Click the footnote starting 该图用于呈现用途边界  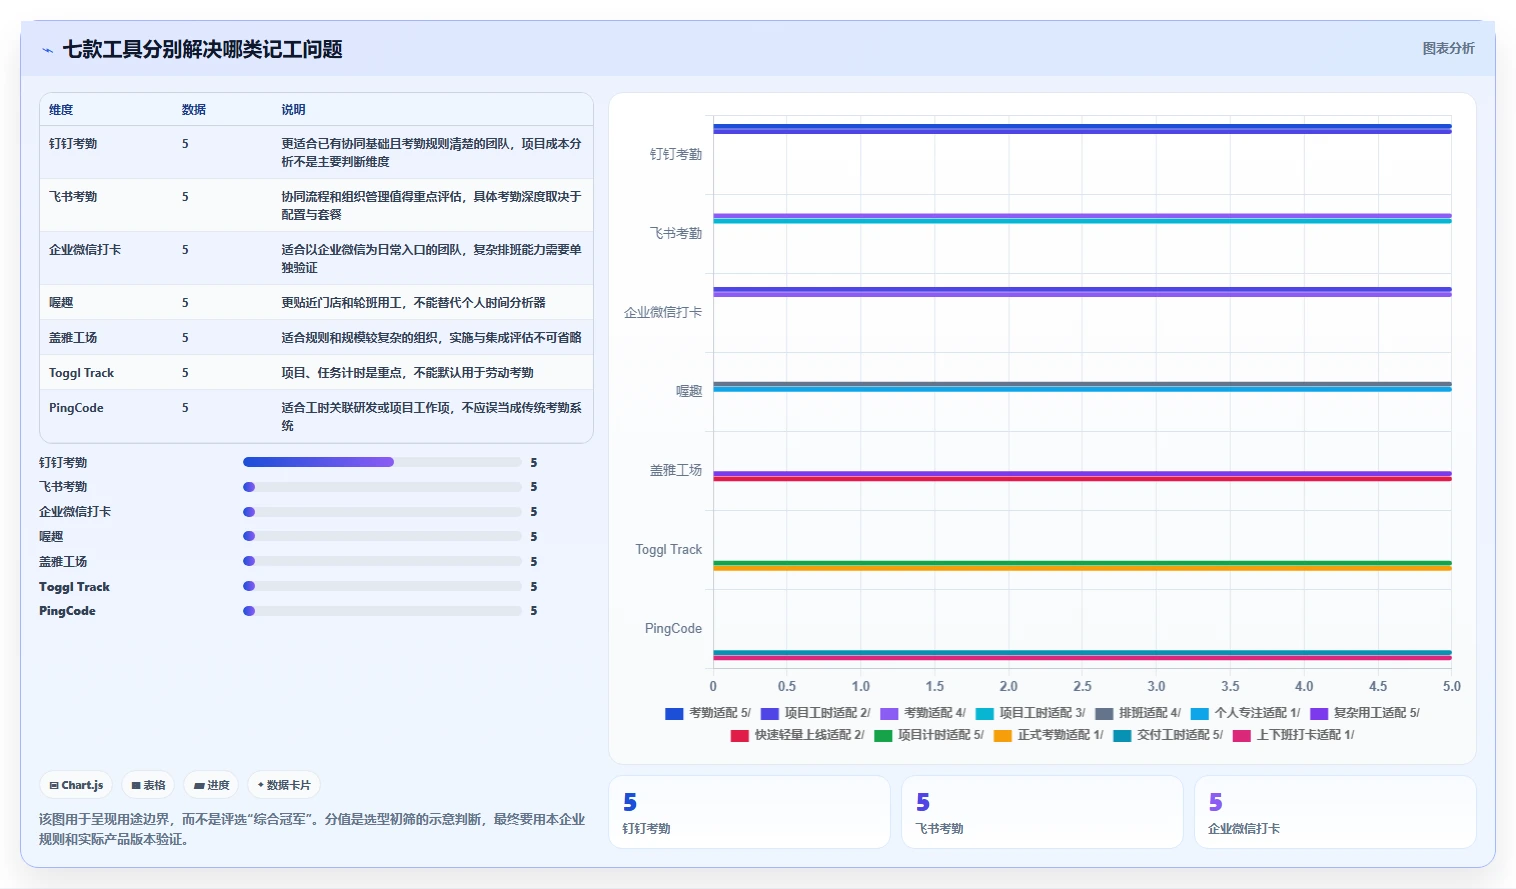312,829
